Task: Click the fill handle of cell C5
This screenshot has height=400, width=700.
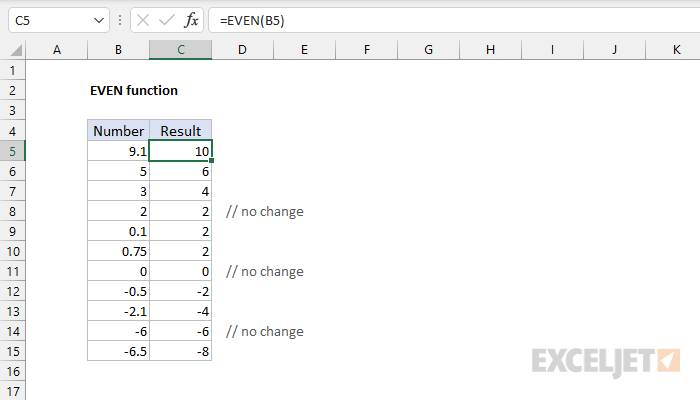Action: pos(212,161)
